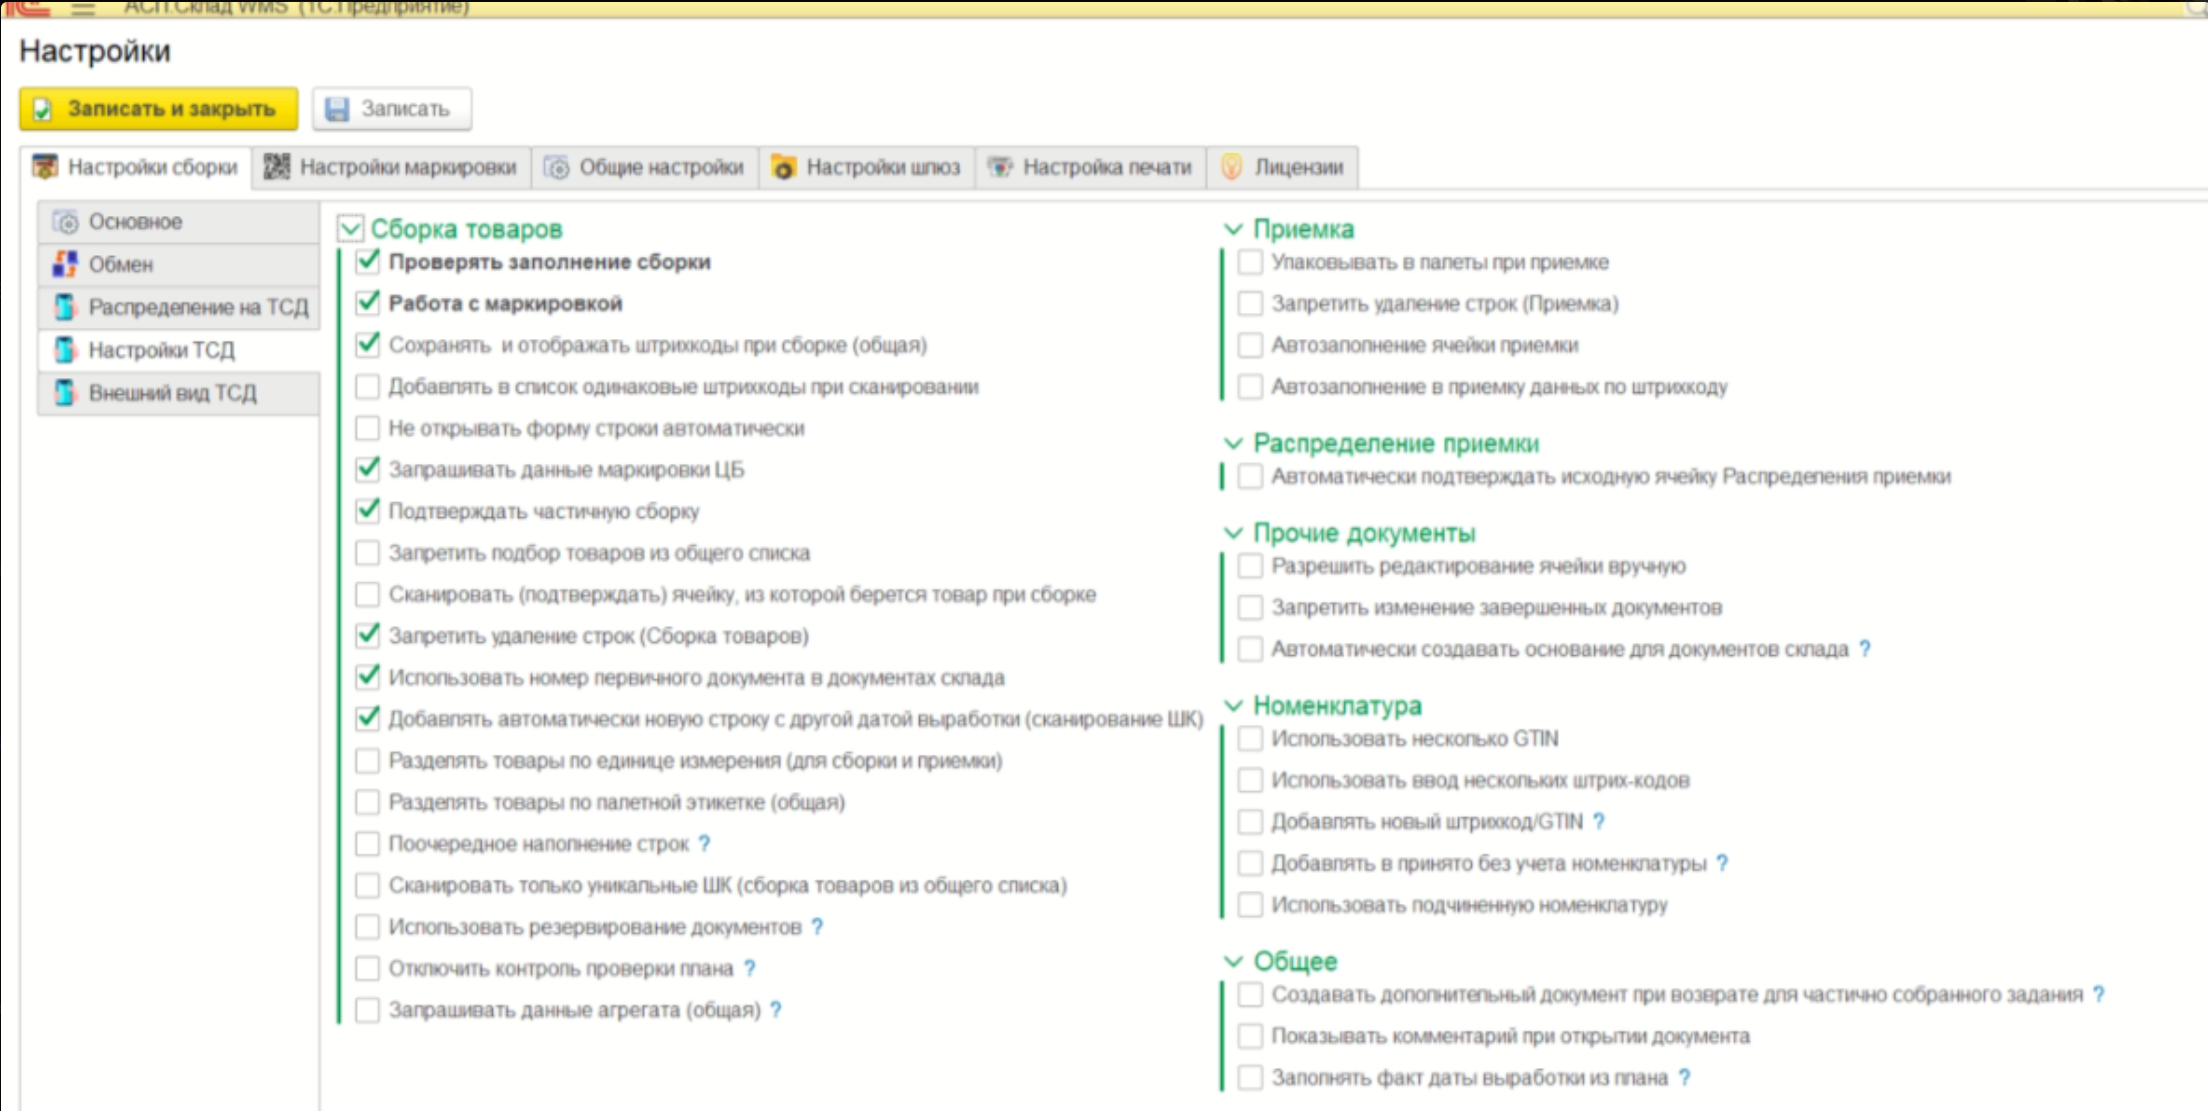This screenshot has height=1111, width=2208.
Task: Click the checkmark icon on Записать и закрыть
Action: pyautogui.click(x=42, y=109)
